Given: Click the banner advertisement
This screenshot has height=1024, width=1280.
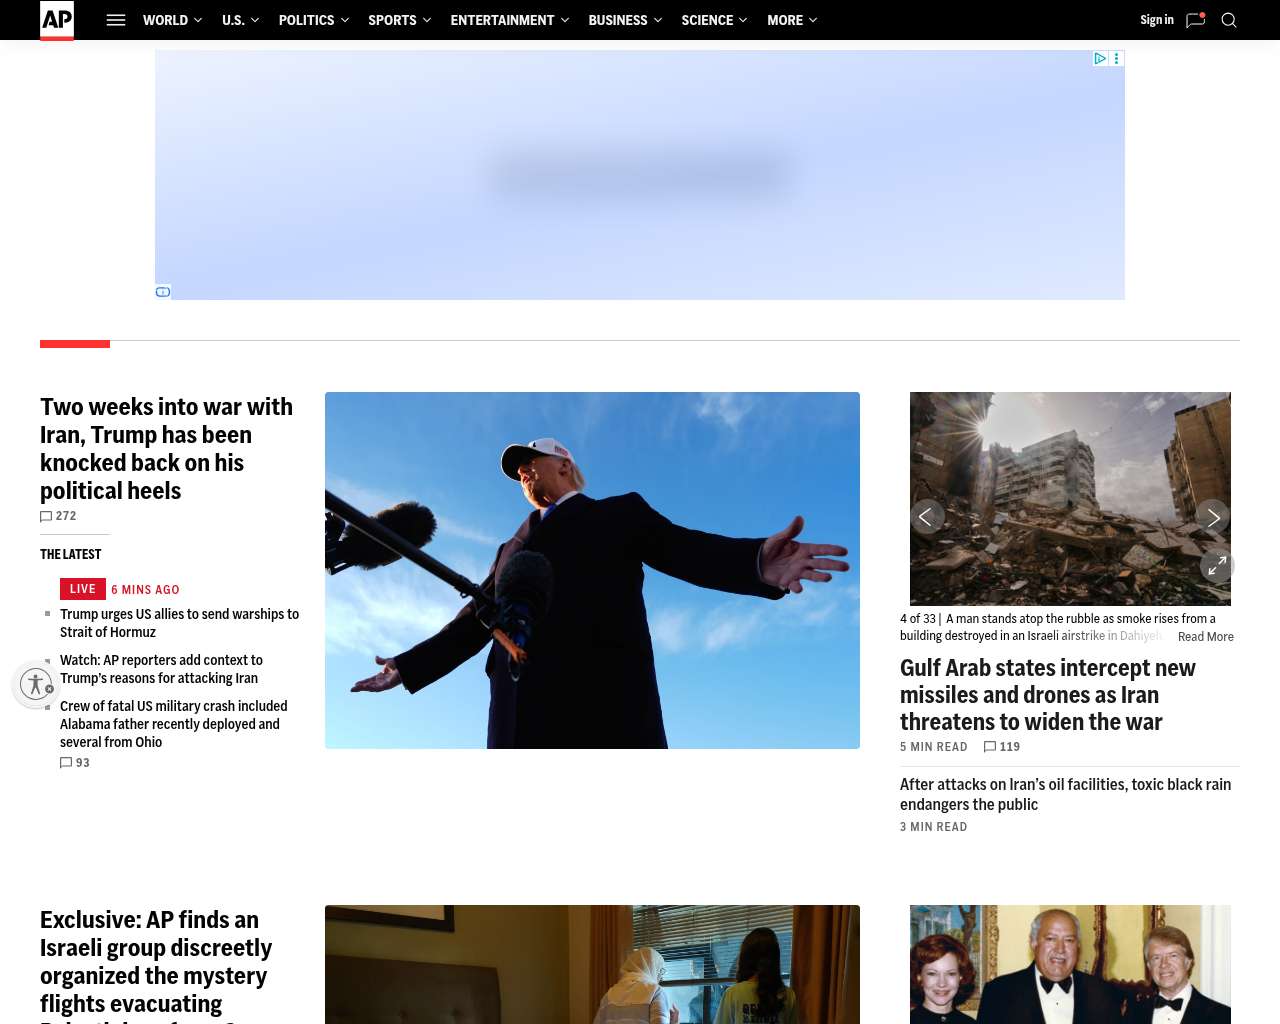Looking at the screenshot, I should pyautogui.click(x=640, y=175).
